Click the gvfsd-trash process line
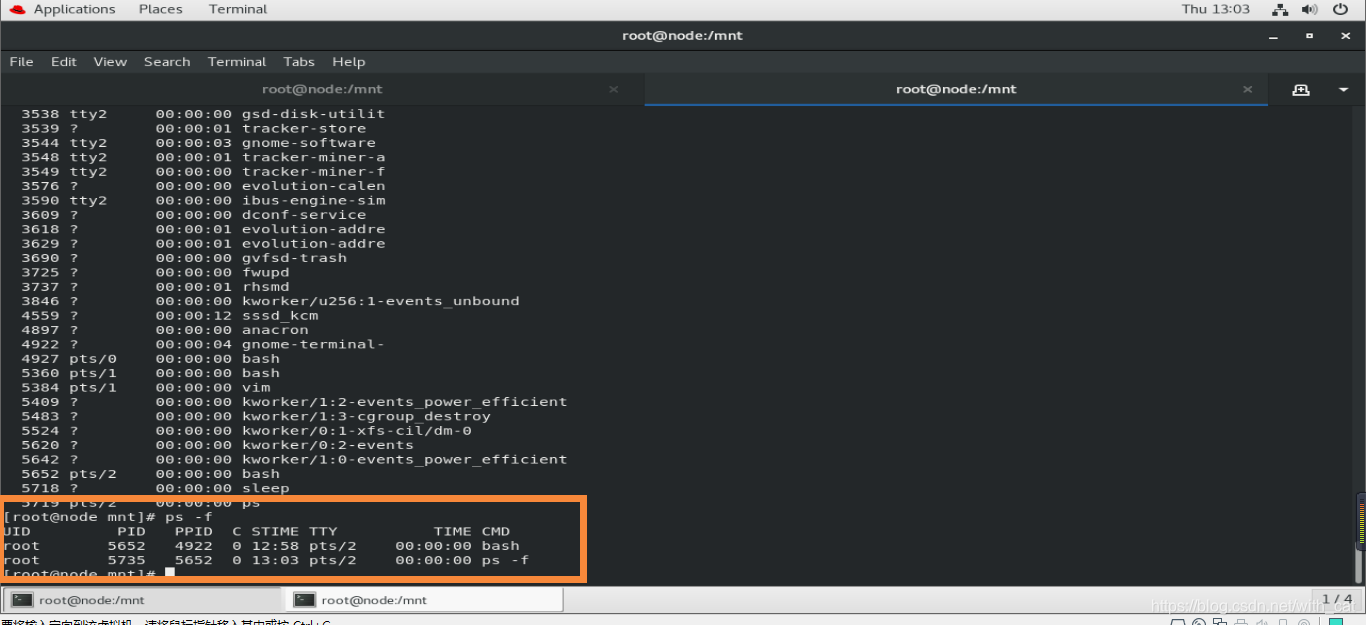1366x625 pixels. pyautogui.click(x=184, y=258)
